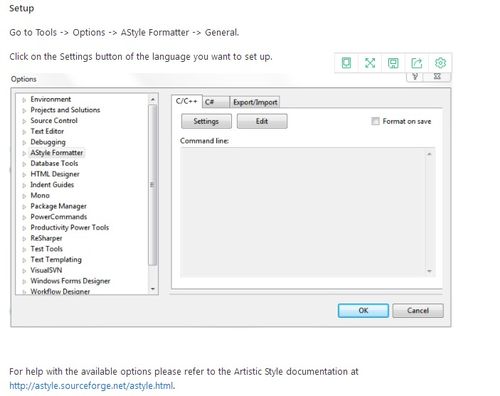Expand image to fullscreen with arrows icon
500x396 pixels.
tap(370, 63)
